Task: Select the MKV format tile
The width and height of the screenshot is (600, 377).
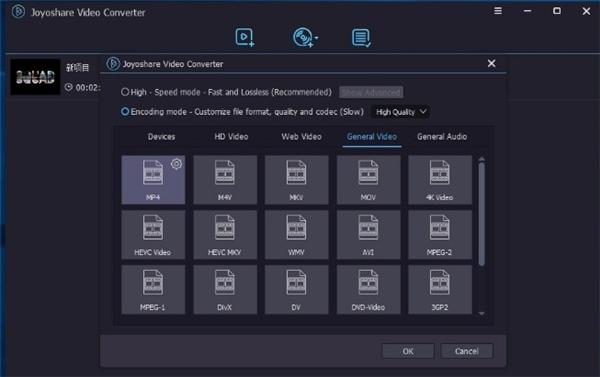Action: point(297,180)
